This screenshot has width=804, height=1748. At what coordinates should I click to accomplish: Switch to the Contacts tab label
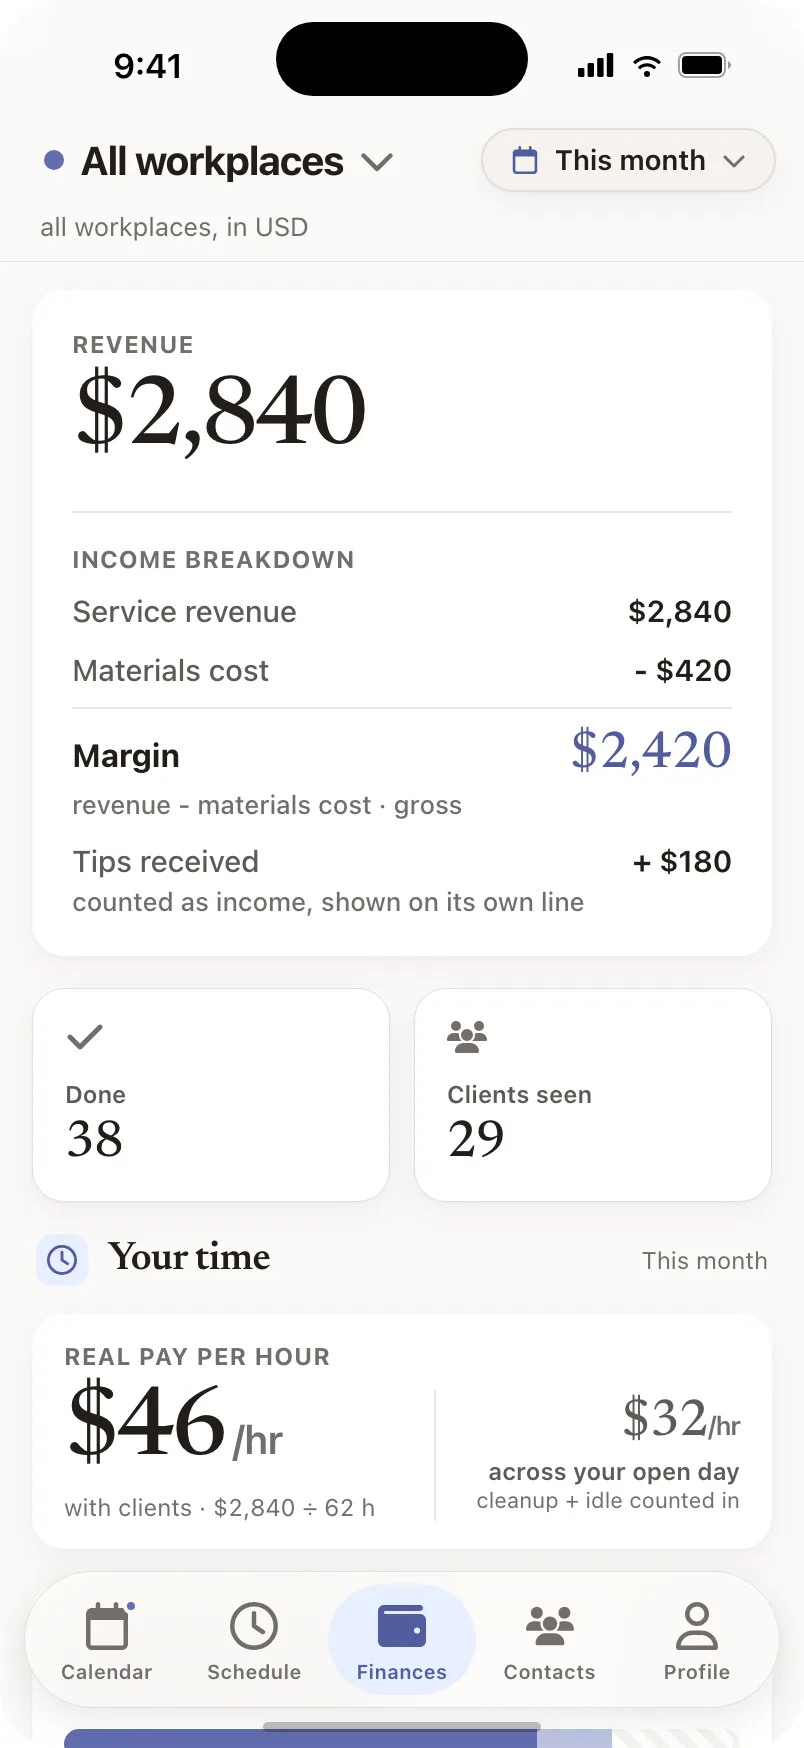(549, 1672)
